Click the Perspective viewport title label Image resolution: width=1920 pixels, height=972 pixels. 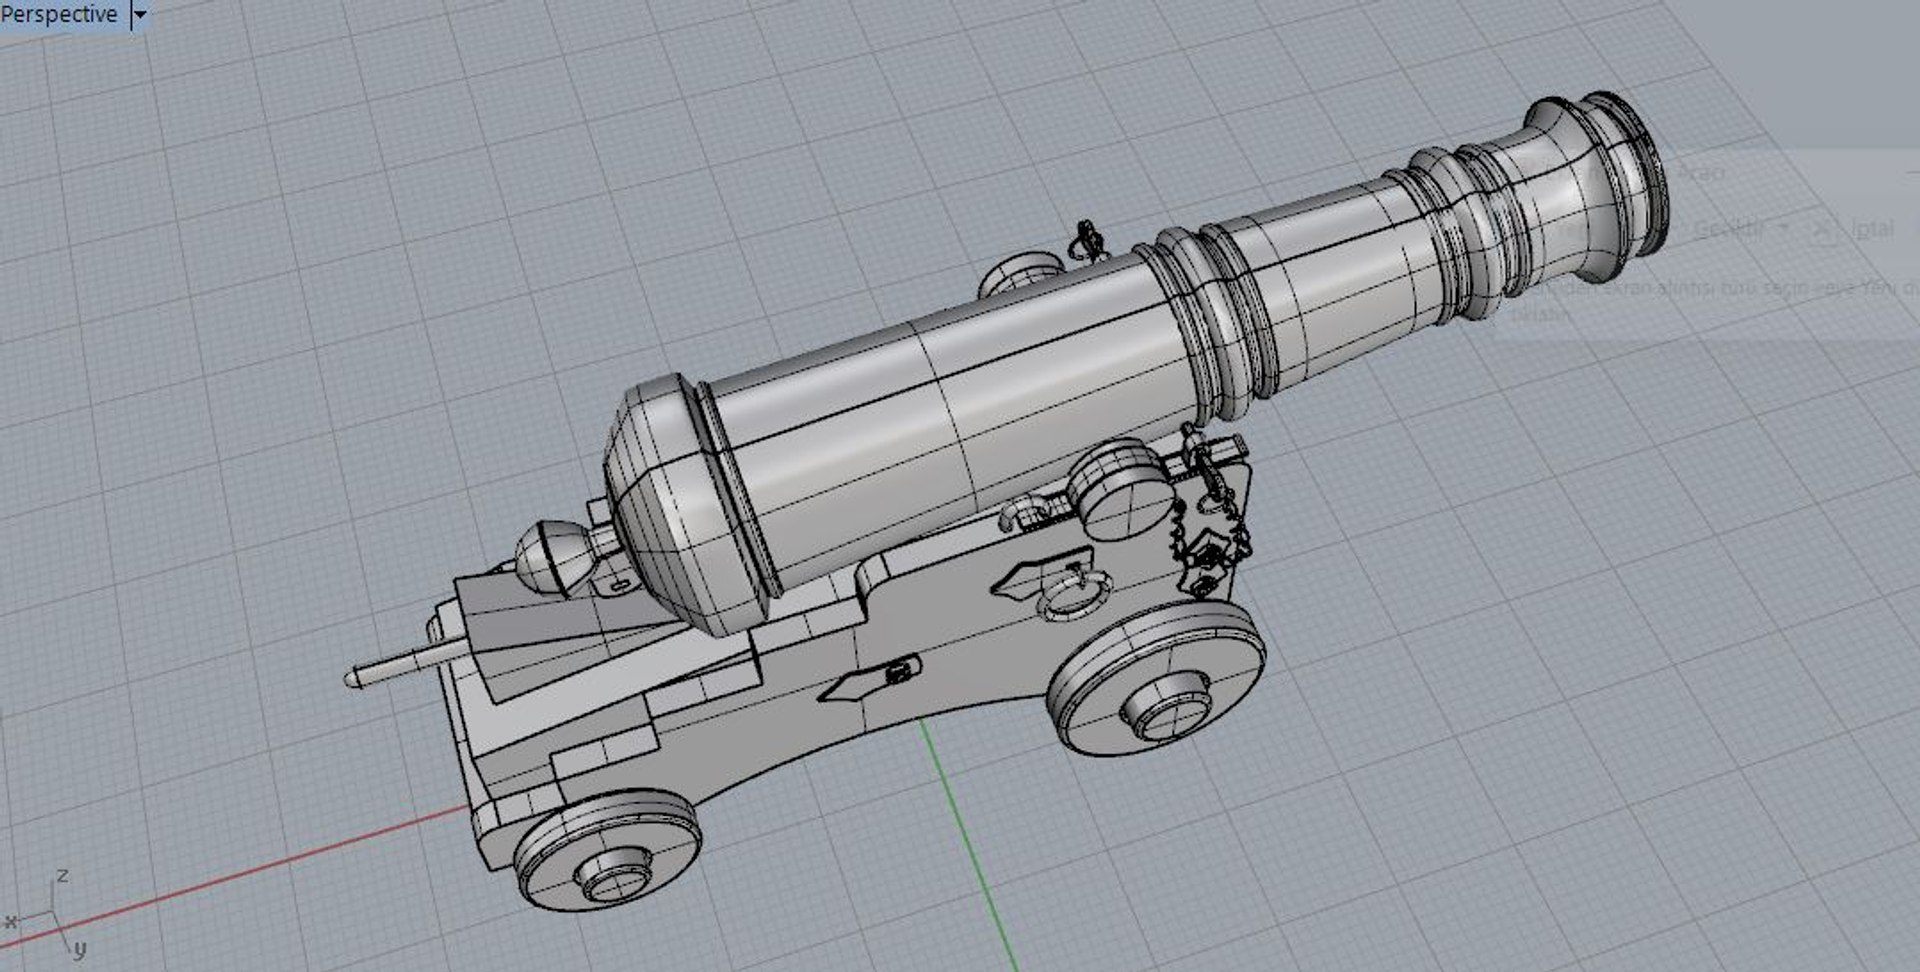pyautogui.click(x=59, y=14)
